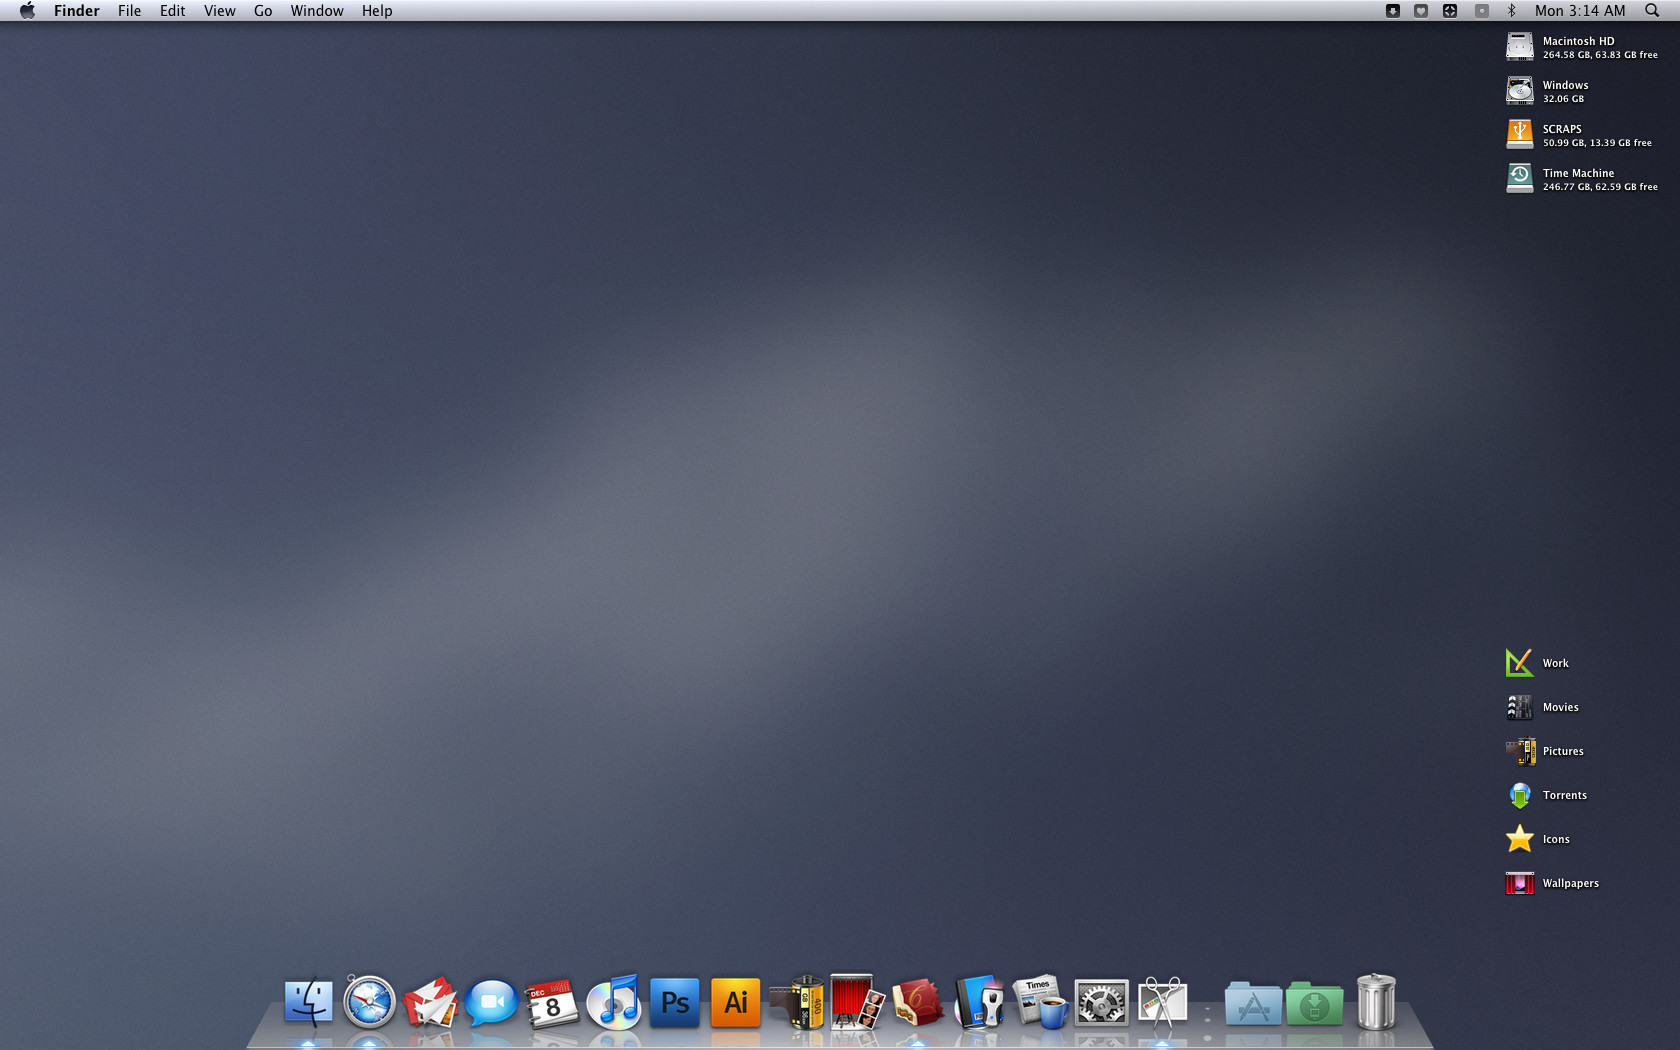1680x1050 pixels.
Task: Open iCal calendar showing Dec 8
Action: [x=552, y=1002]
